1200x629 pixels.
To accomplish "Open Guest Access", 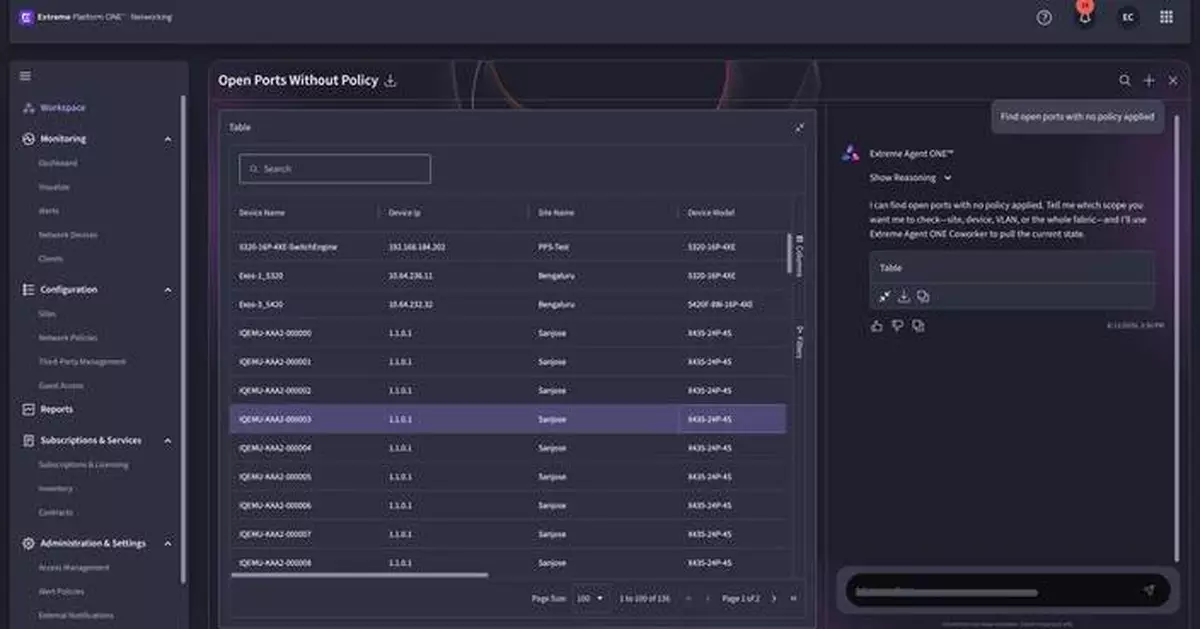I will (x=61, y=386).
